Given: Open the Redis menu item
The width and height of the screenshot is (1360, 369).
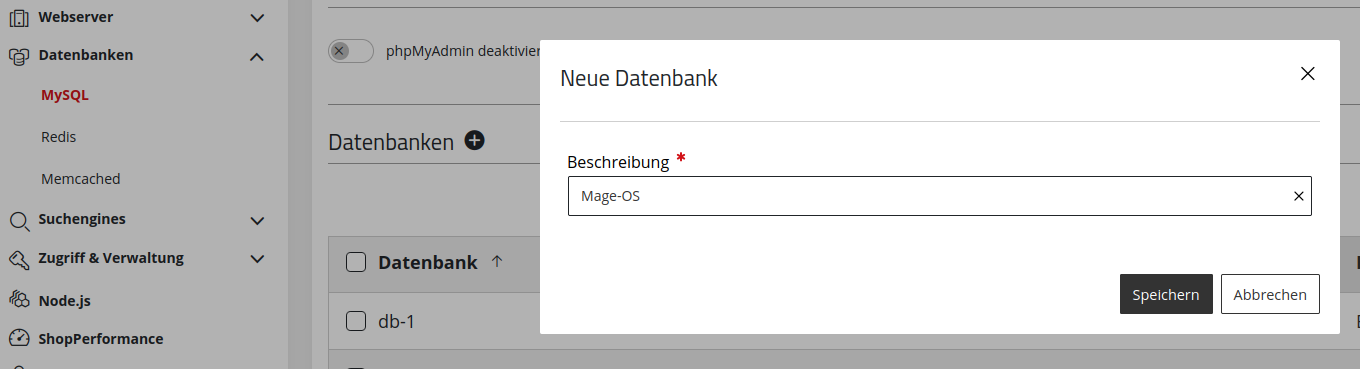Looking at the screenshot, I should (59, 137).
